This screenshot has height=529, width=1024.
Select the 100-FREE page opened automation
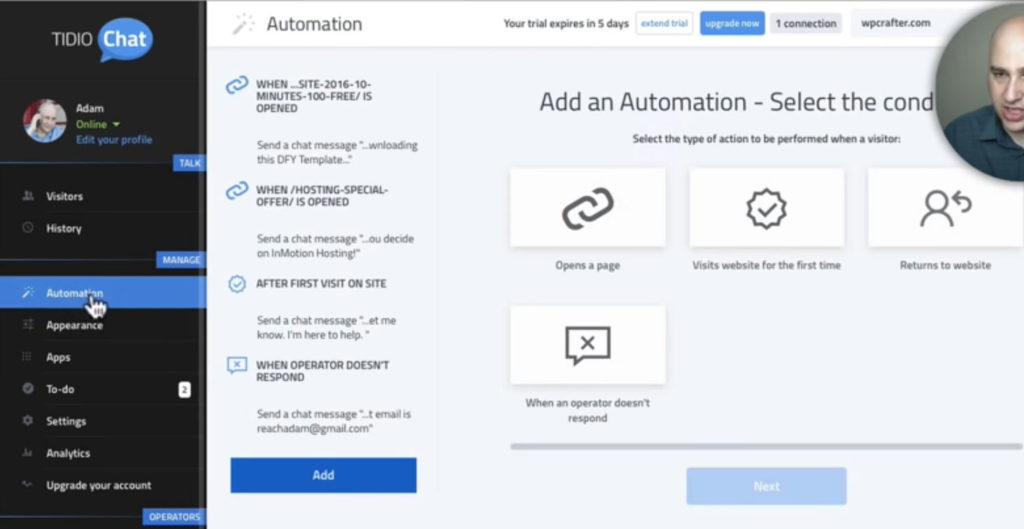pos(313,96)
